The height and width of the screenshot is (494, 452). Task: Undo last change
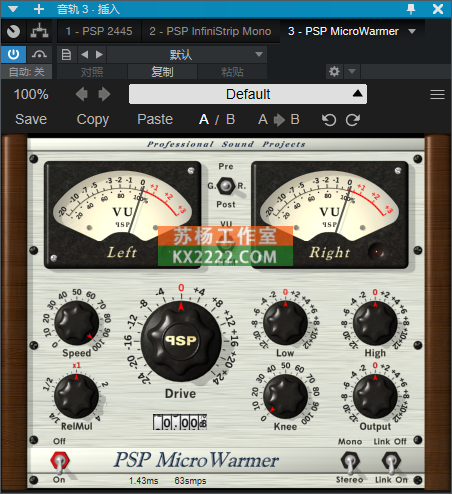click(329, 120)
